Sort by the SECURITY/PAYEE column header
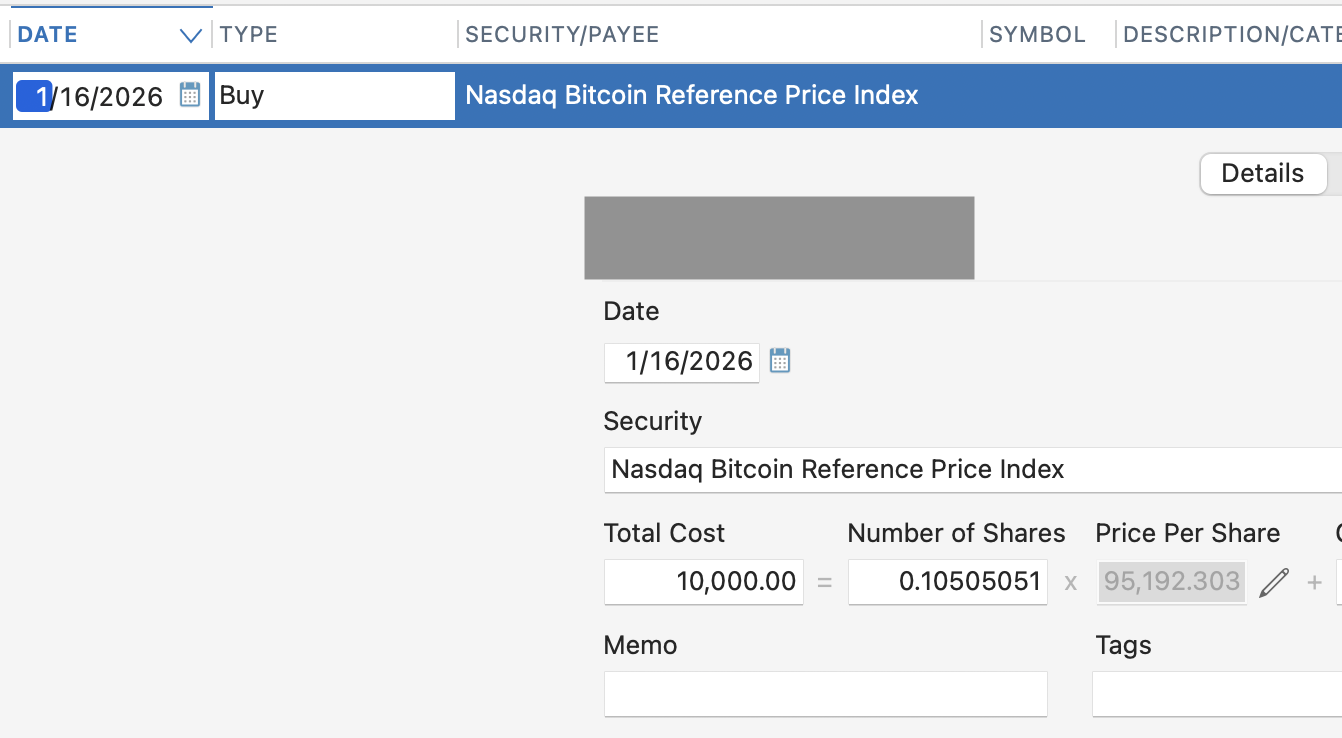 (x=562, y=35)
